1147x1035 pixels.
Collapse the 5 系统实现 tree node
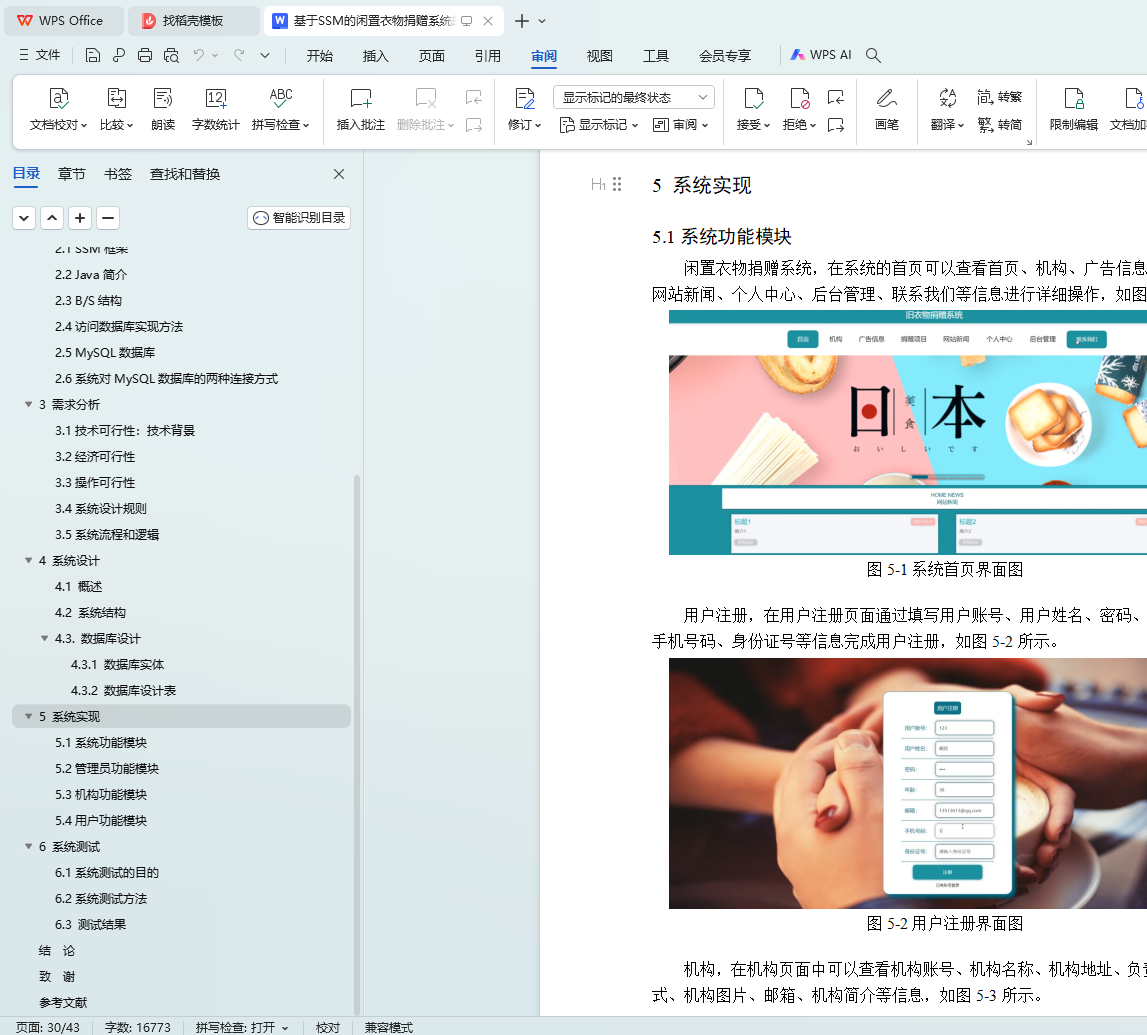pos(29,716)
